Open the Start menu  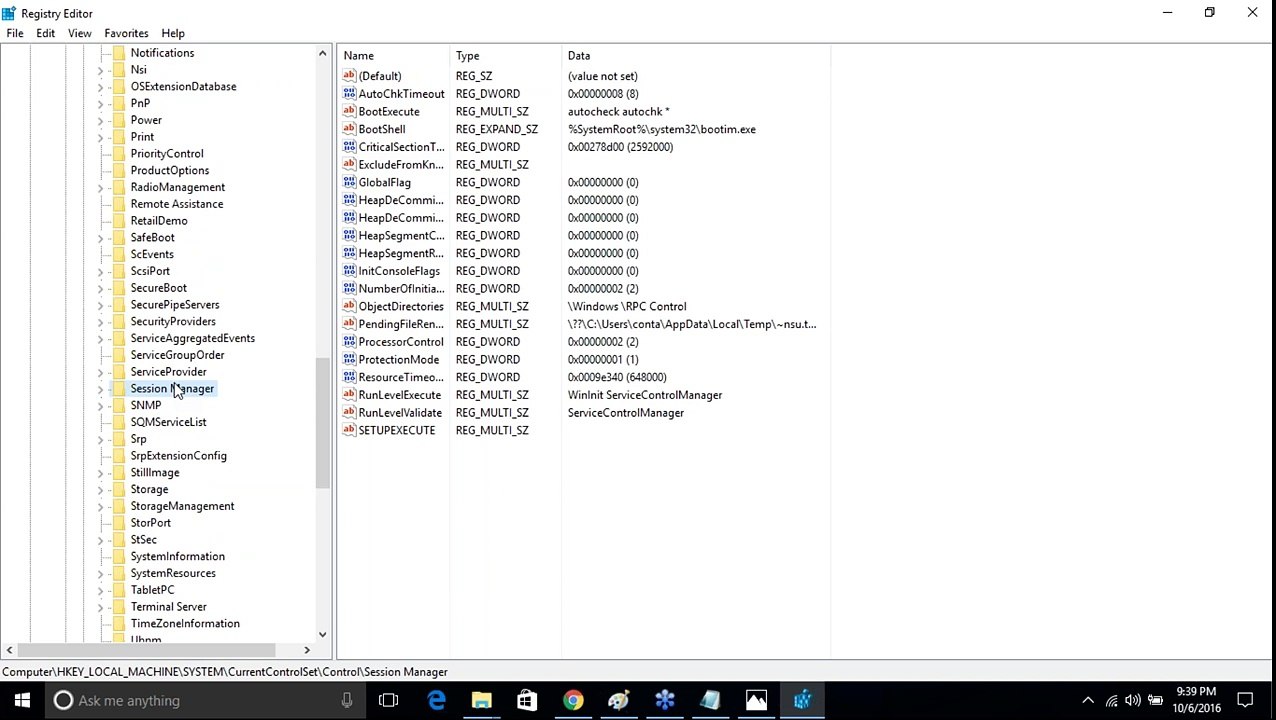22,700
